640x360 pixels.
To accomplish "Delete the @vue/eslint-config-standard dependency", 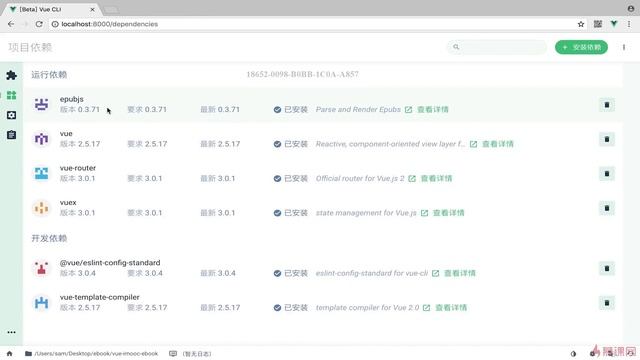I will [x=607, y=269].
